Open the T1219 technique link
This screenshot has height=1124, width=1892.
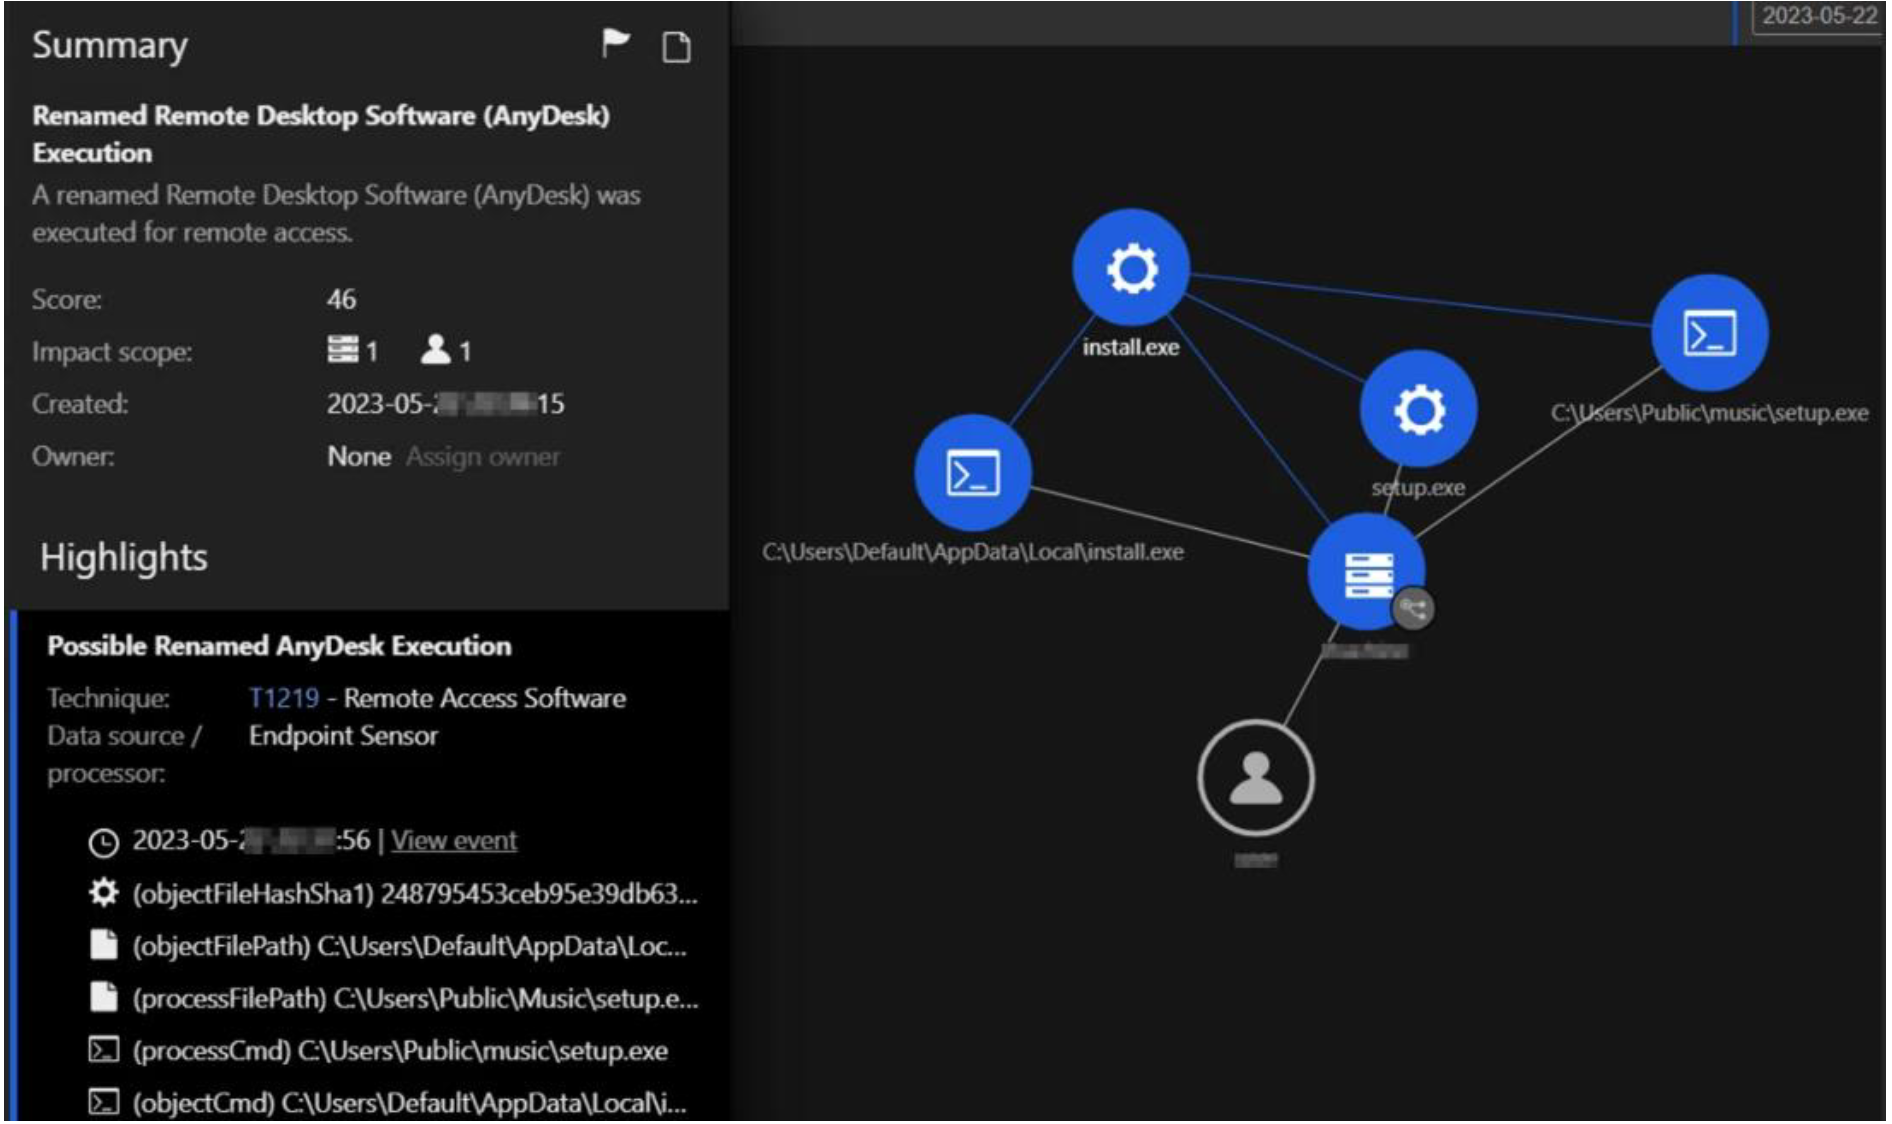[x=284, y=698]
